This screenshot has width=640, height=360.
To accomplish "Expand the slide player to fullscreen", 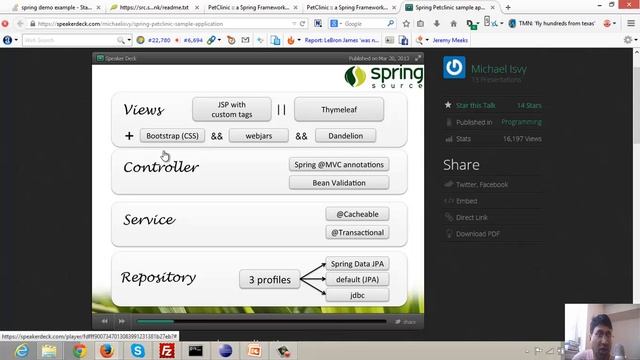I will click(x=418, y=58).
